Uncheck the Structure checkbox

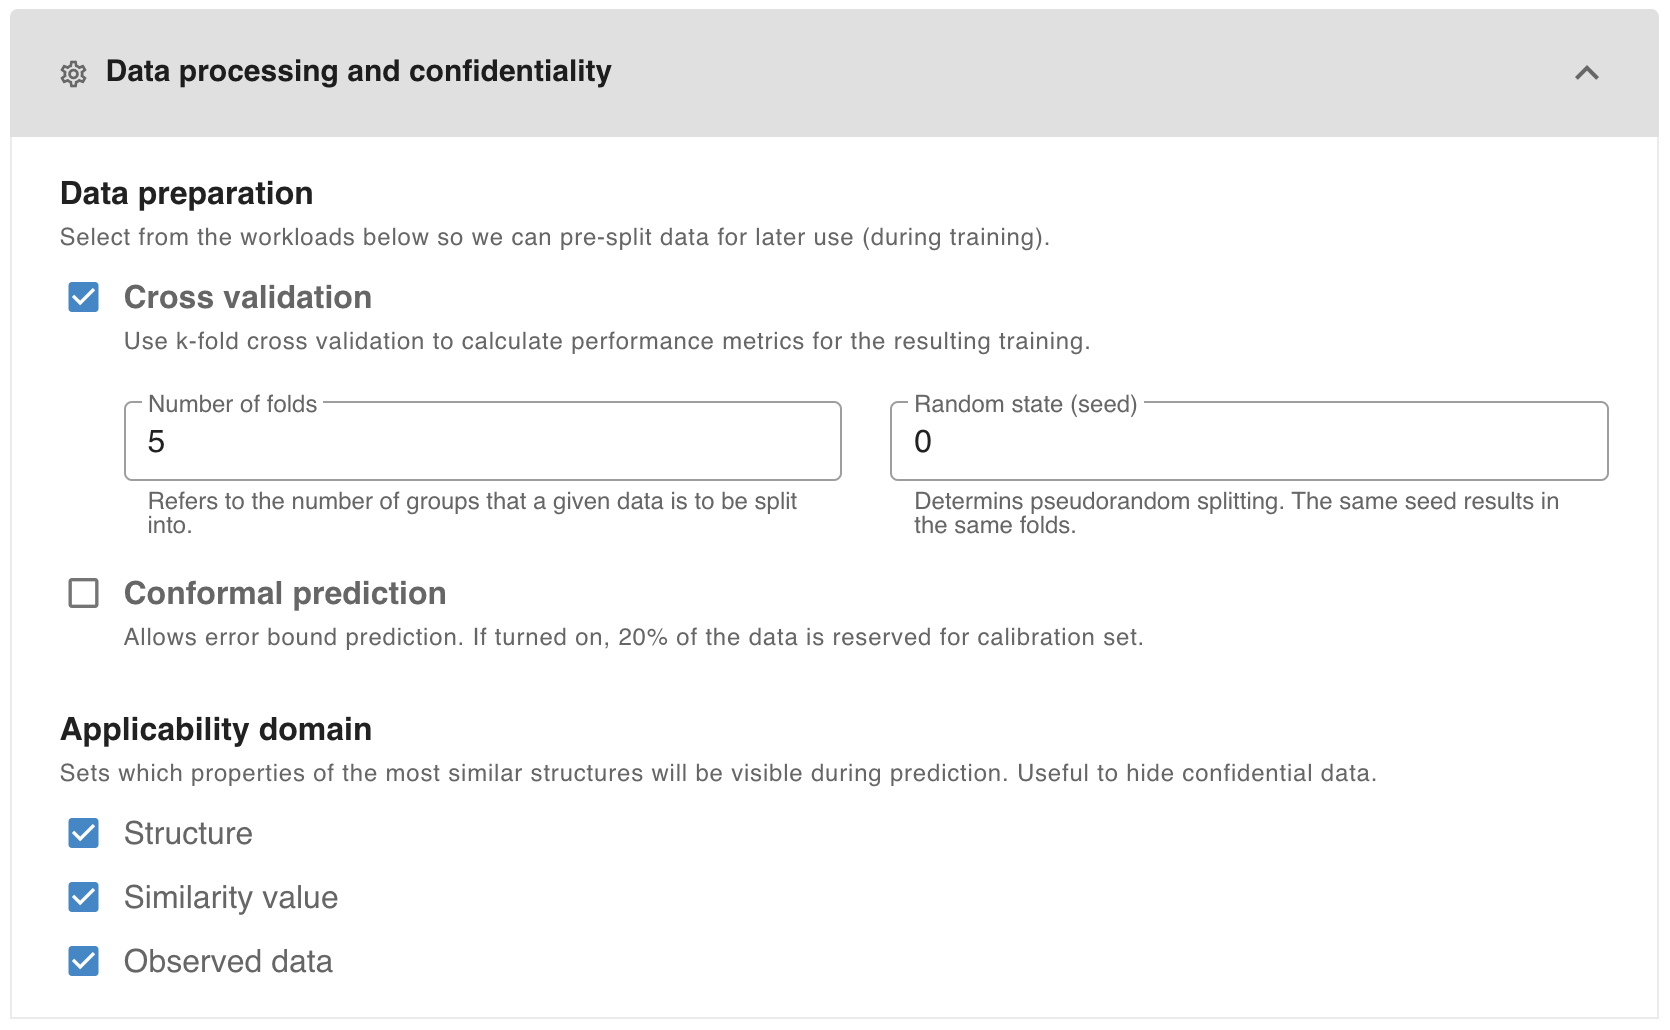click(x=84, y=833)
